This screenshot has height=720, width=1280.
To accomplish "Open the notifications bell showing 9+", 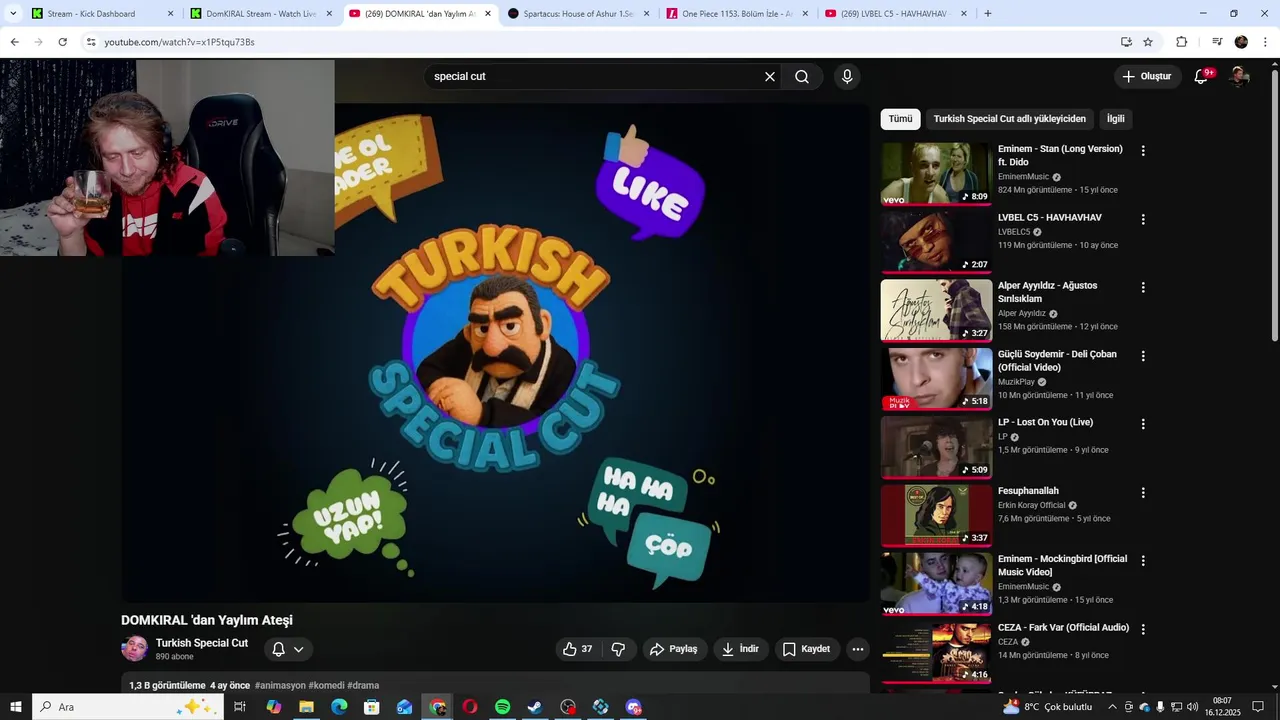I will point(1202,76).
